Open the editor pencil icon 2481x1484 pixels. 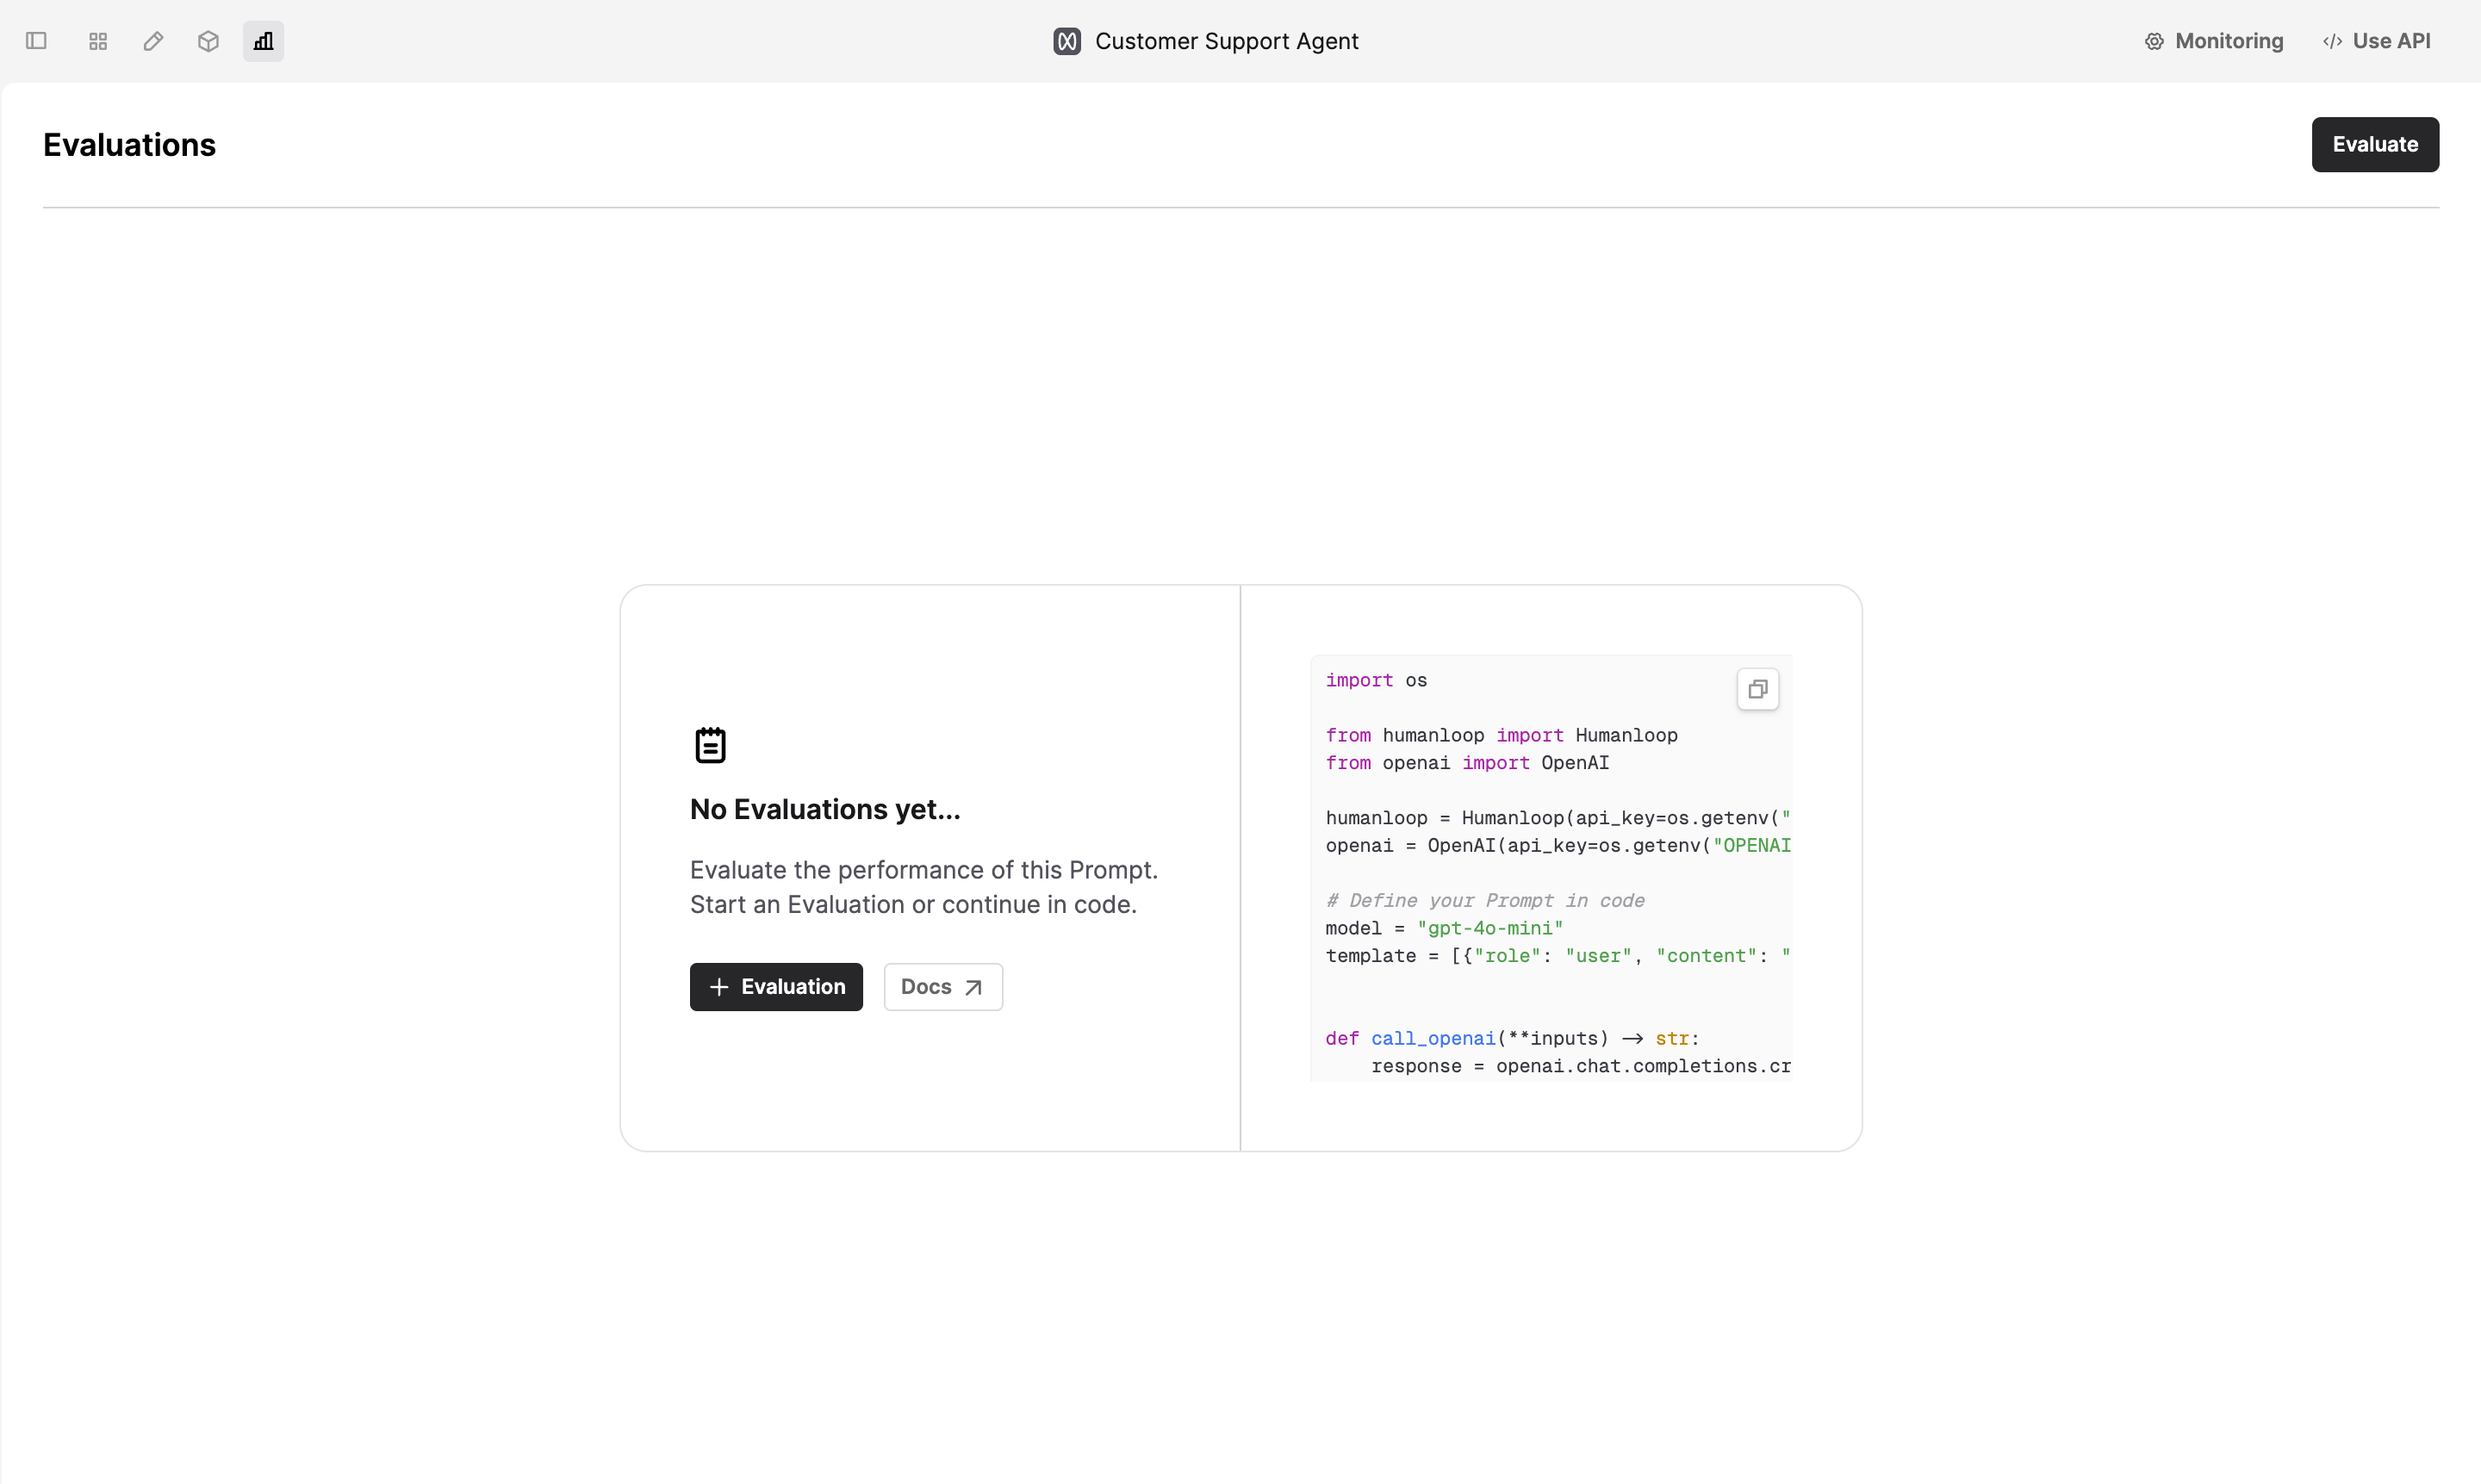pyautogui.click(x=153, y=41)
